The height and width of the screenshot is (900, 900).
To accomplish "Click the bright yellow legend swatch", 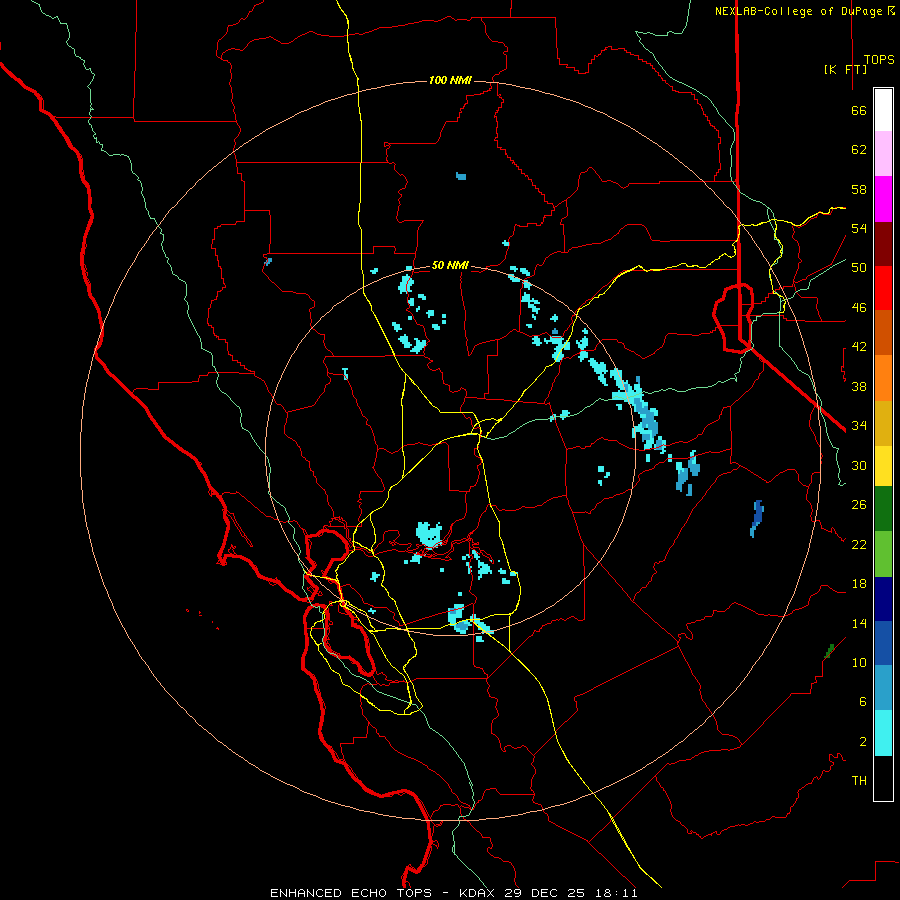I will (x=883, y=466).
